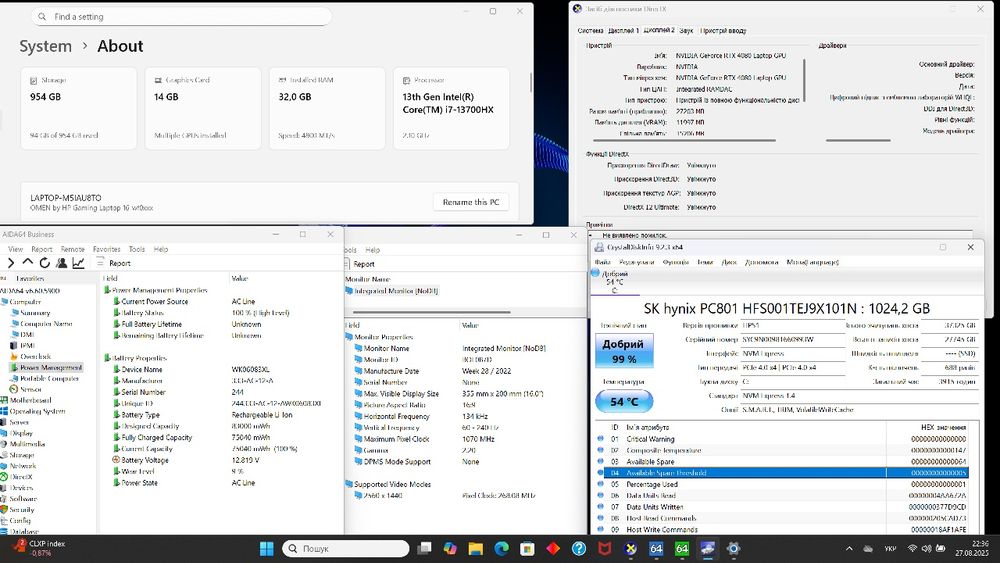Open the Graphics Card 14 GB card

203,108
